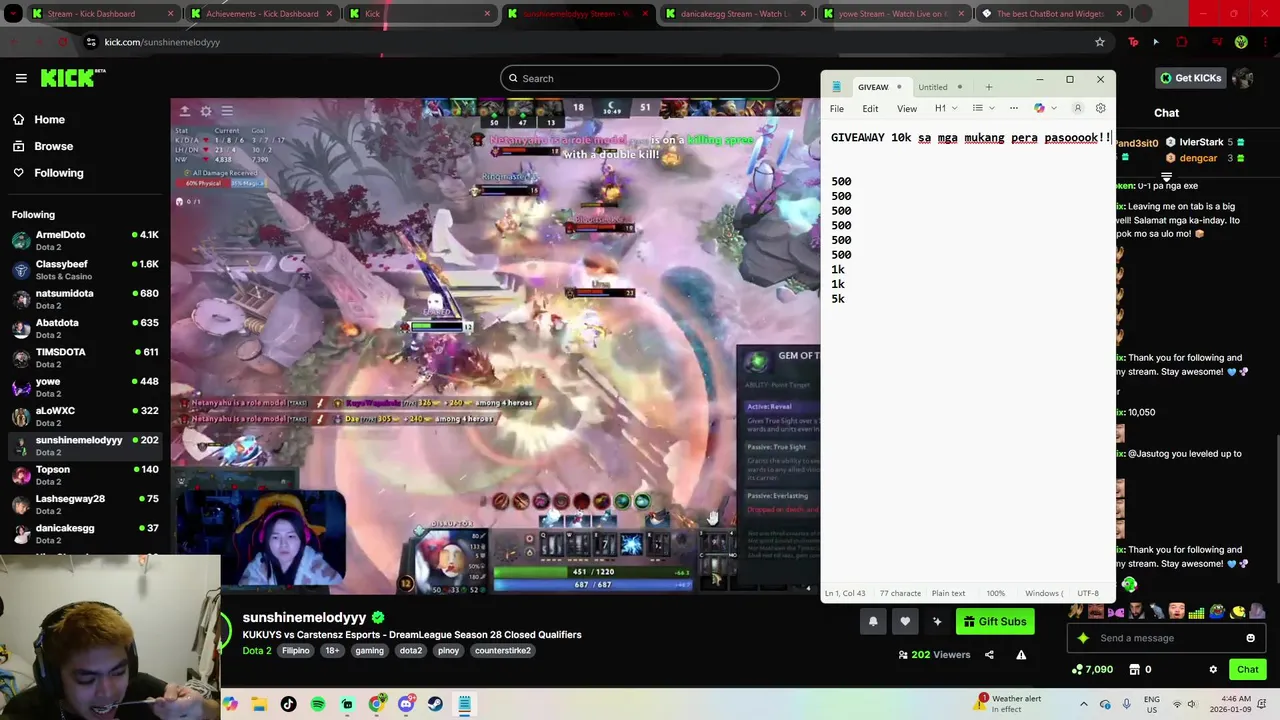This screenshot has width=1280, height=720.
Task: Open ArmelDoto's channel from Following list
Action: pos(85,240)
